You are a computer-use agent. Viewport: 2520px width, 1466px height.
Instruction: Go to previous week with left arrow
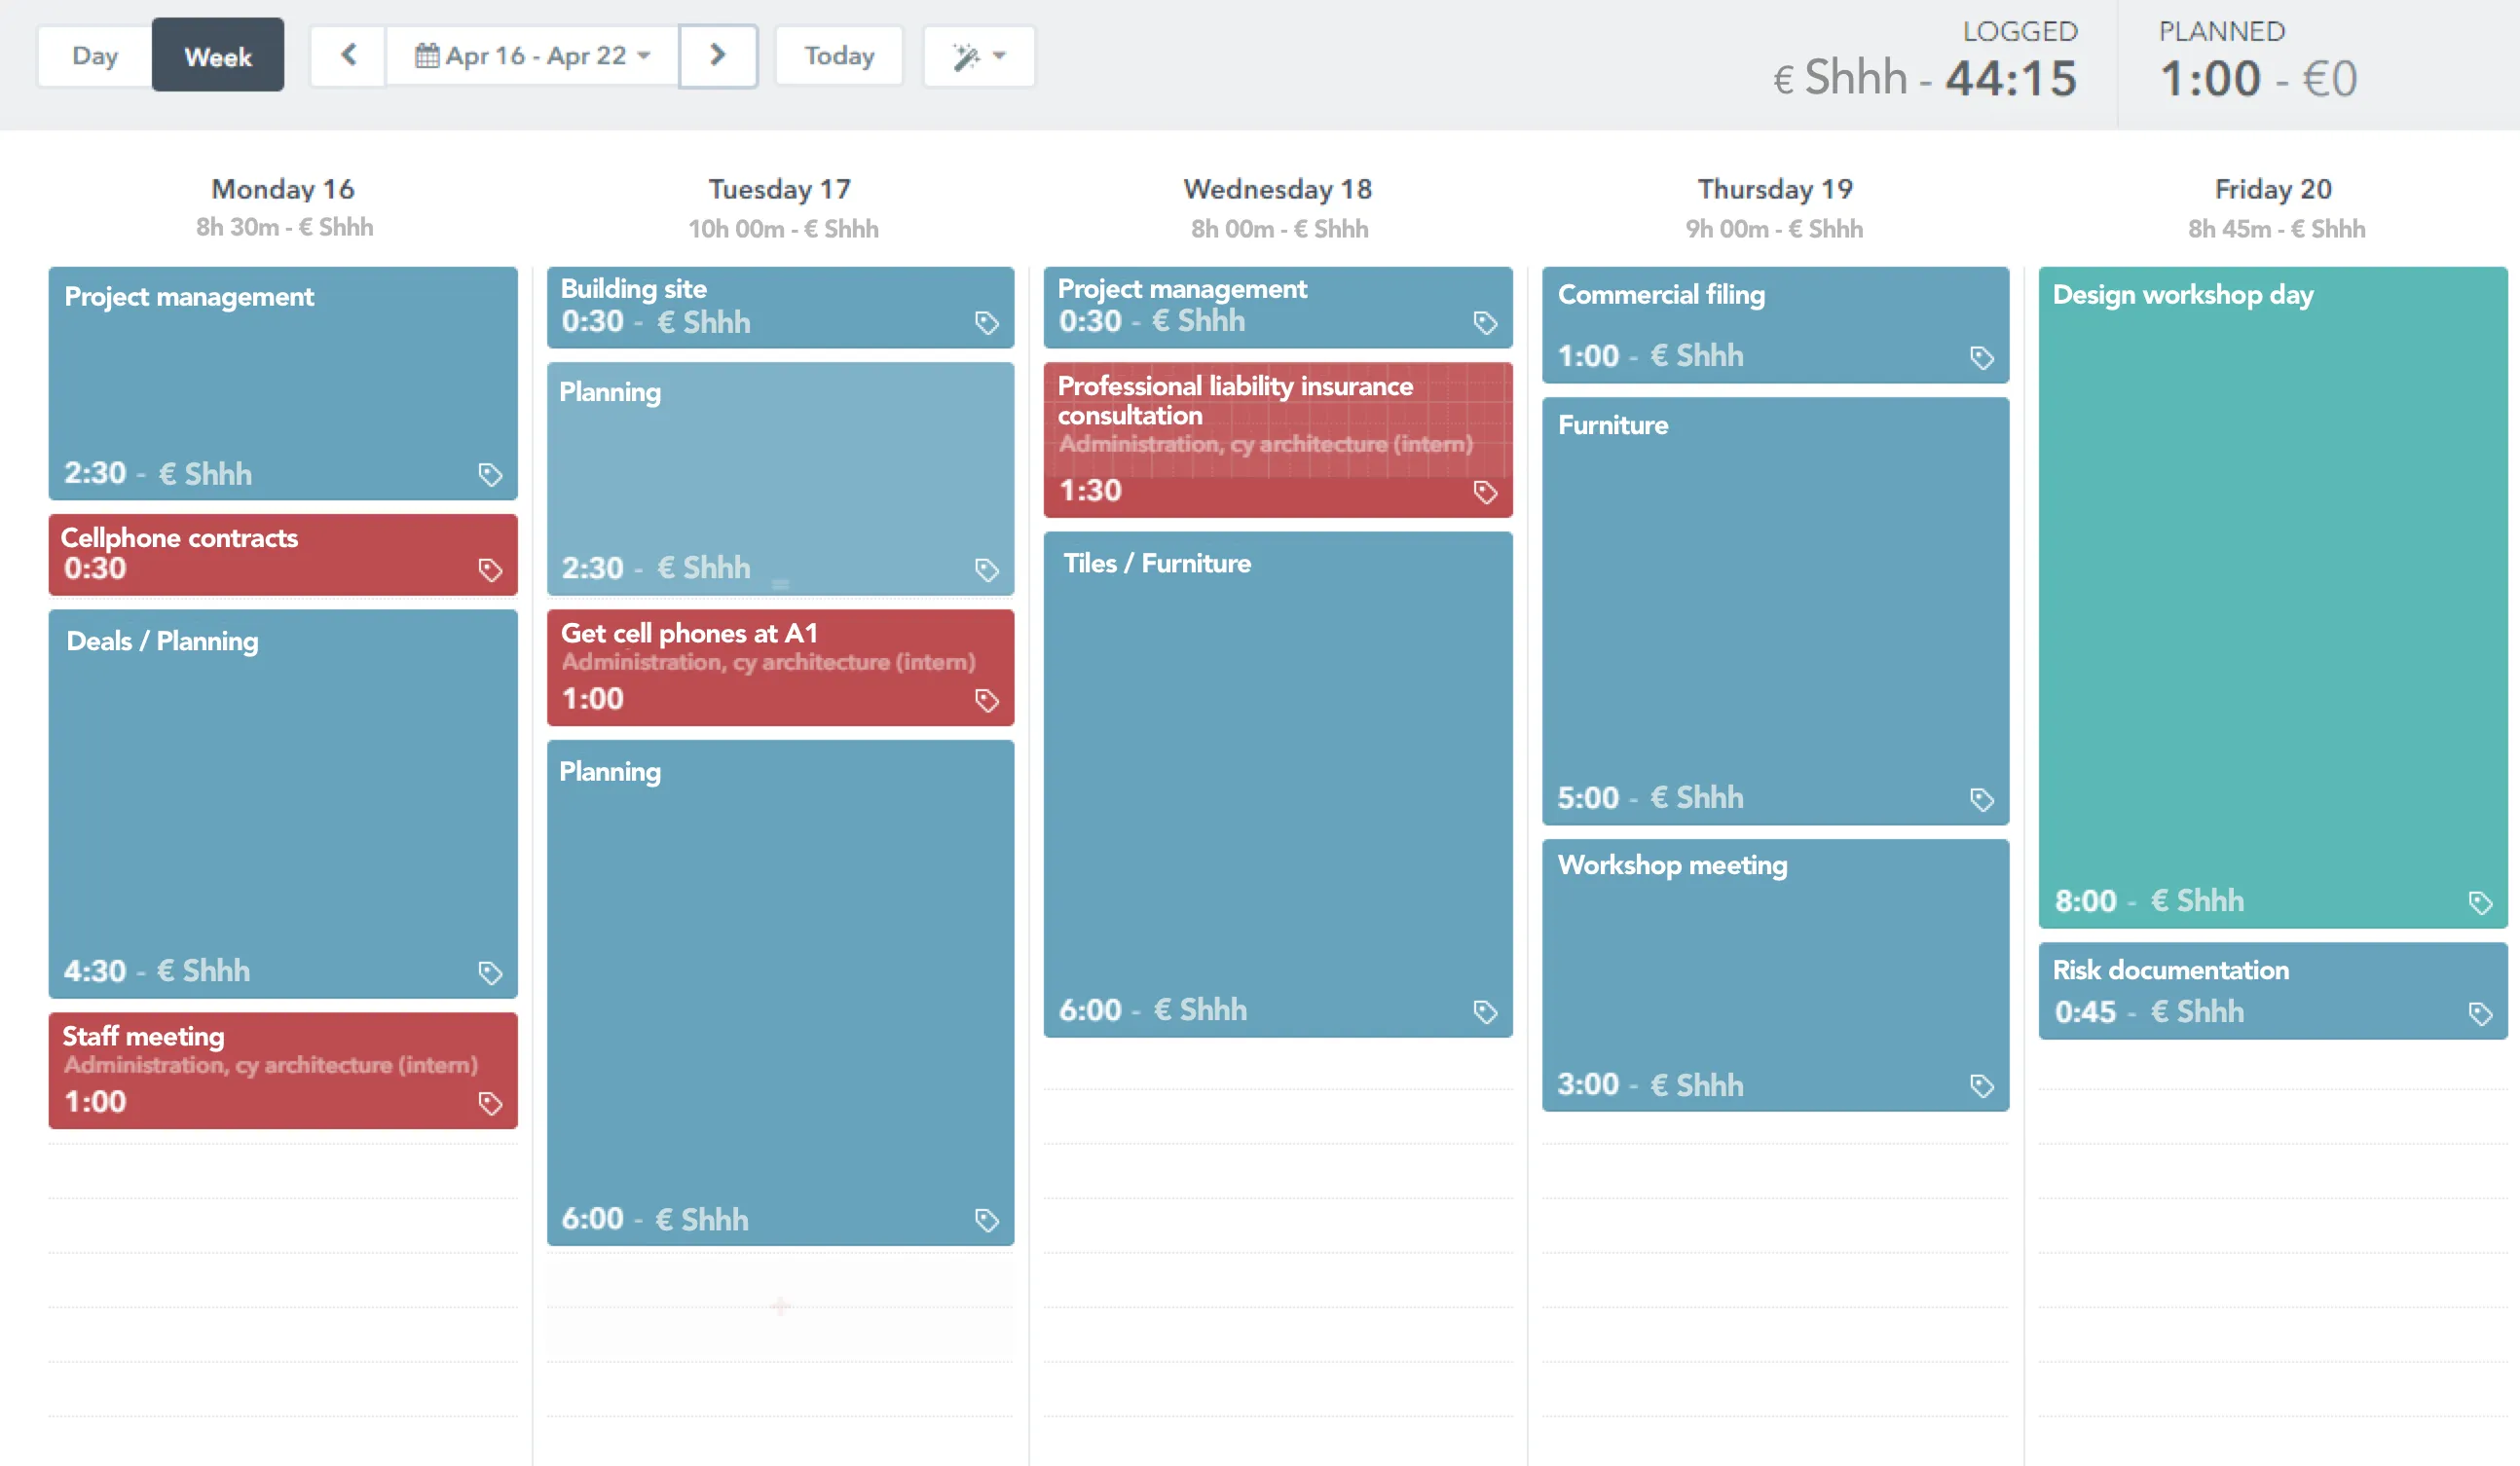(x=348, y=56)
